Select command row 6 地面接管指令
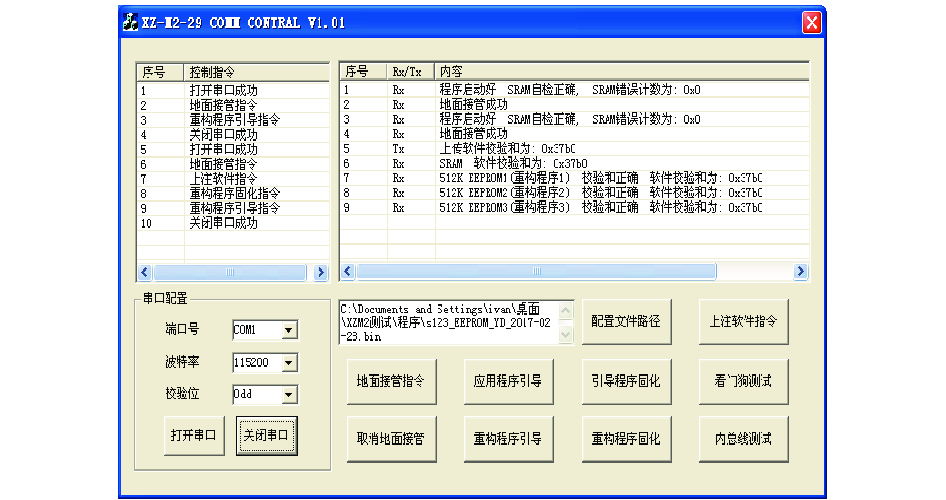The height and width of the screenshot is (500, 946). tap(233, 164)
